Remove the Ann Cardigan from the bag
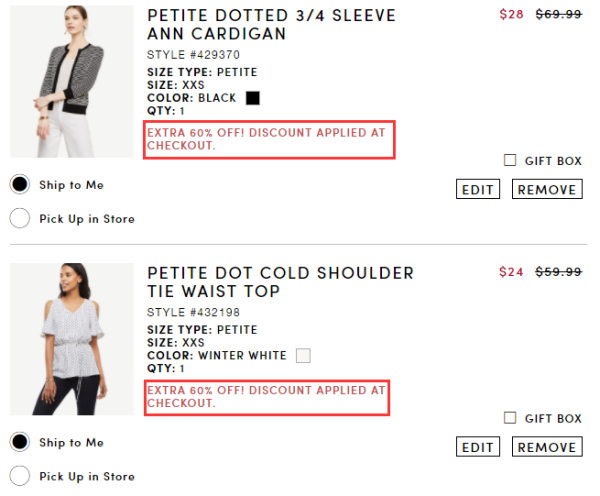 547,189
